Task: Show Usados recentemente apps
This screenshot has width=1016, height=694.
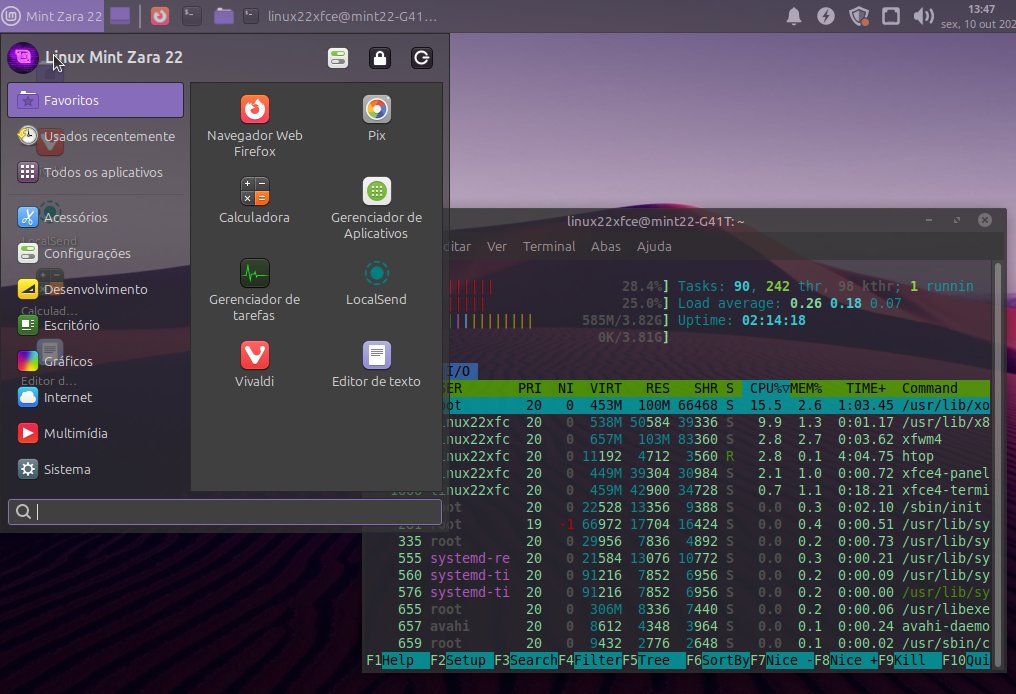Action: click(95, 136)
